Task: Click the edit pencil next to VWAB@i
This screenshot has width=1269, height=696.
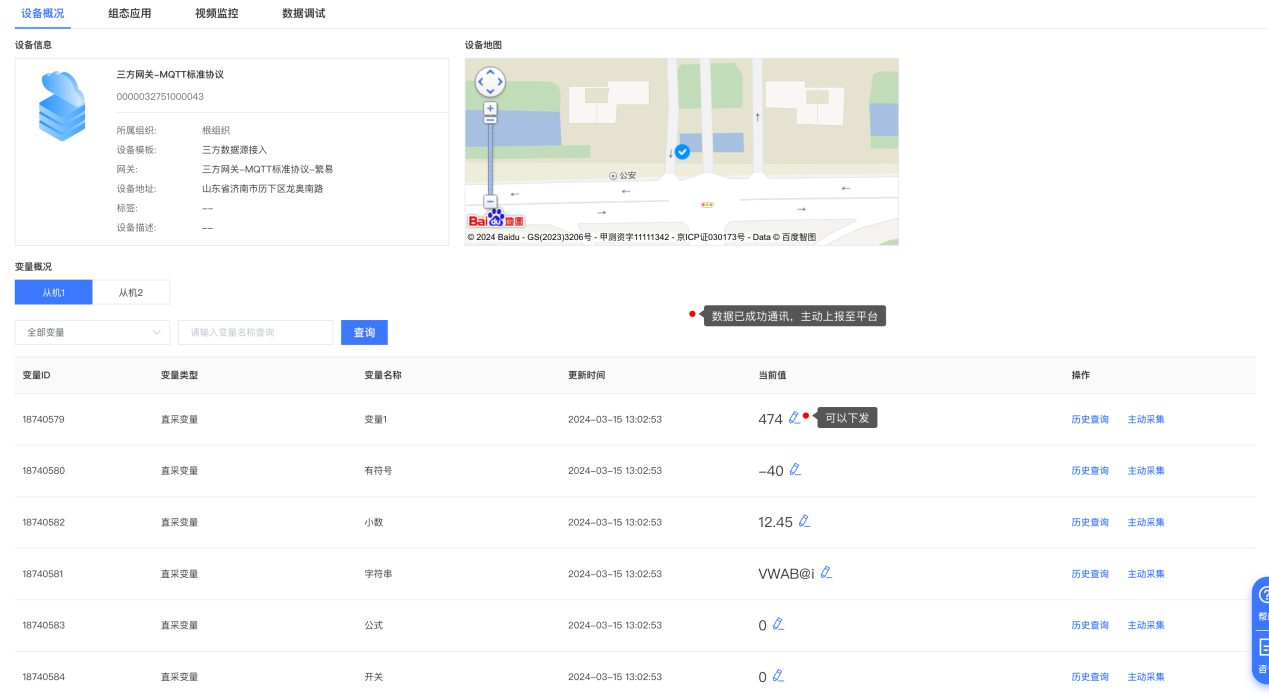Action: [826, 573]
